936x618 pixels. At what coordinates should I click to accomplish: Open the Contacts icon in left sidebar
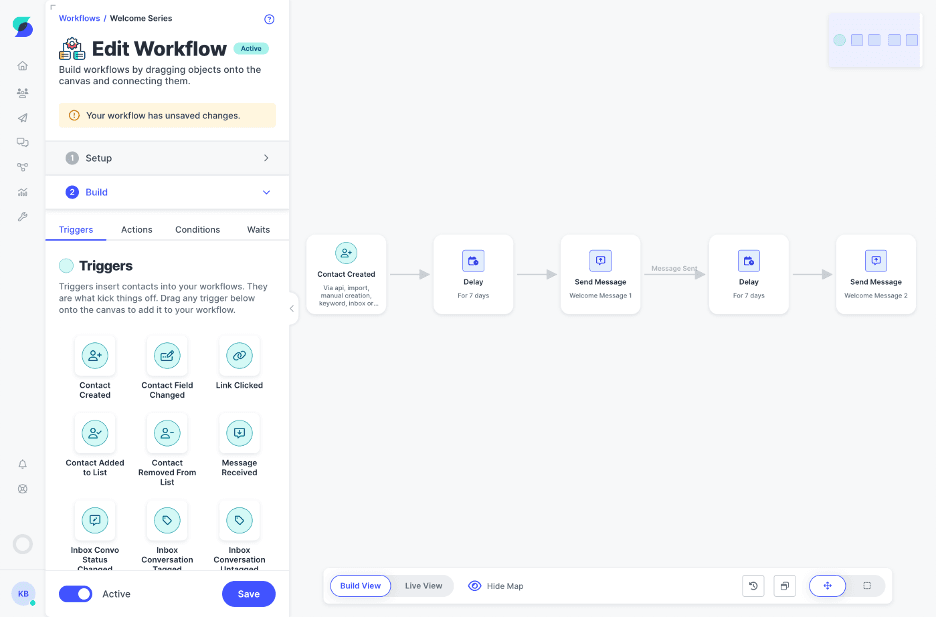(x=22, y=92)
